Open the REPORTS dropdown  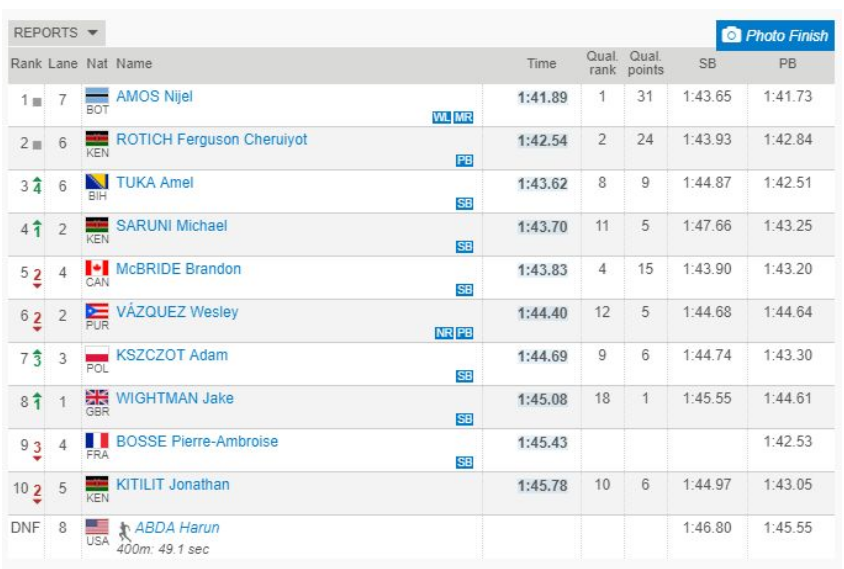click(x=57, y=33)
